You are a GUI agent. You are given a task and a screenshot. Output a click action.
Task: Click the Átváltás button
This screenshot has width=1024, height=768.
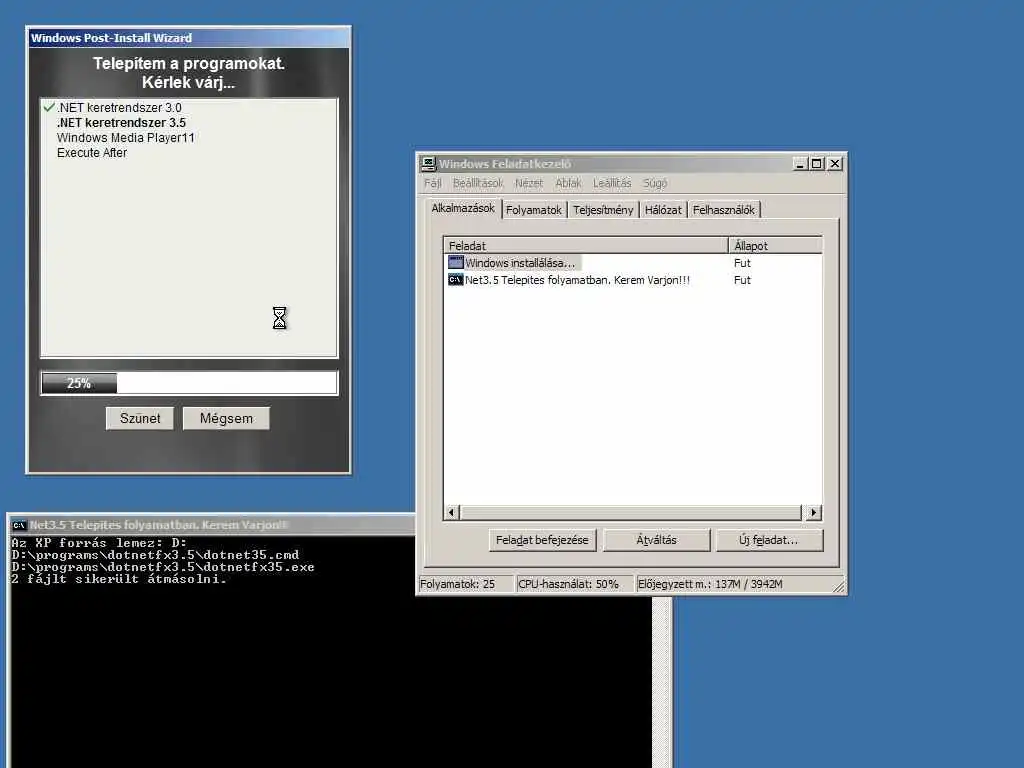(x=656, y=540)
